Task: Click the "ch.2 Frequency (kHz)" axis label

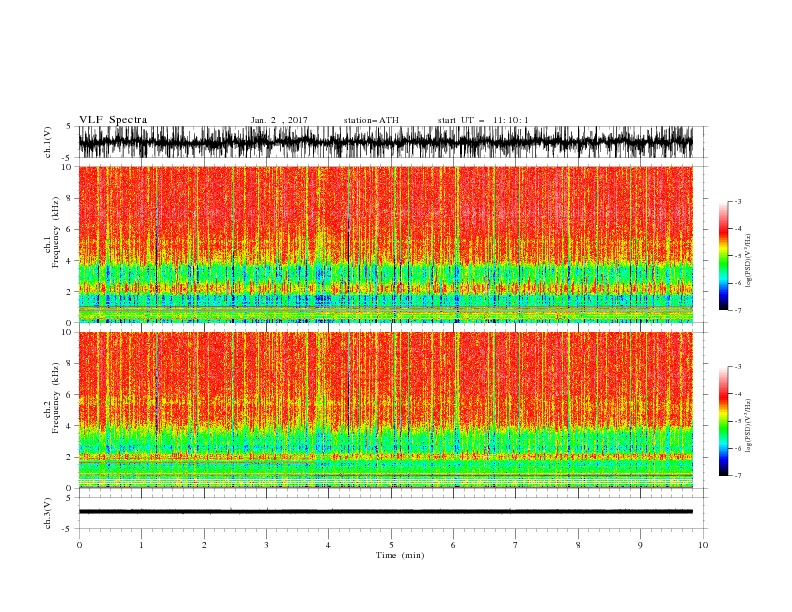Action: pos(52,398)
